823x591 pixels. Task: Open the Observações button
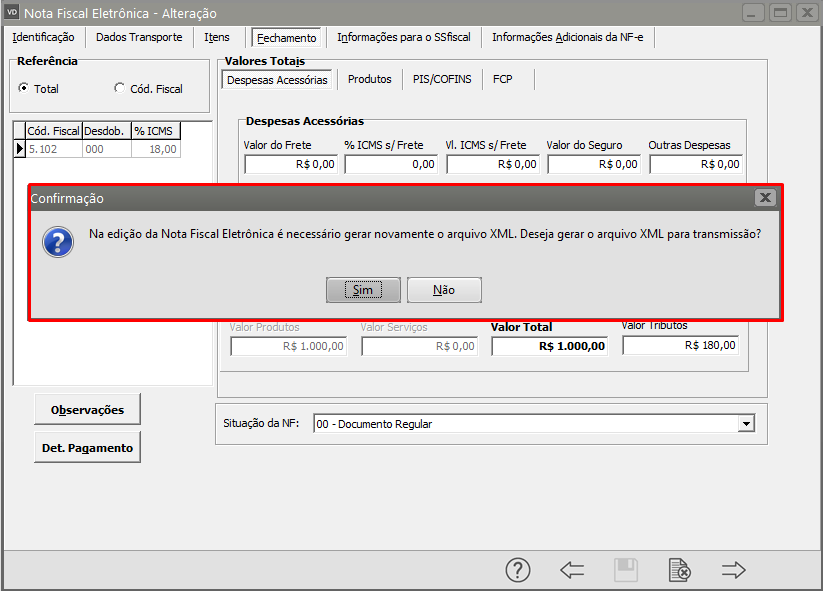87,409
